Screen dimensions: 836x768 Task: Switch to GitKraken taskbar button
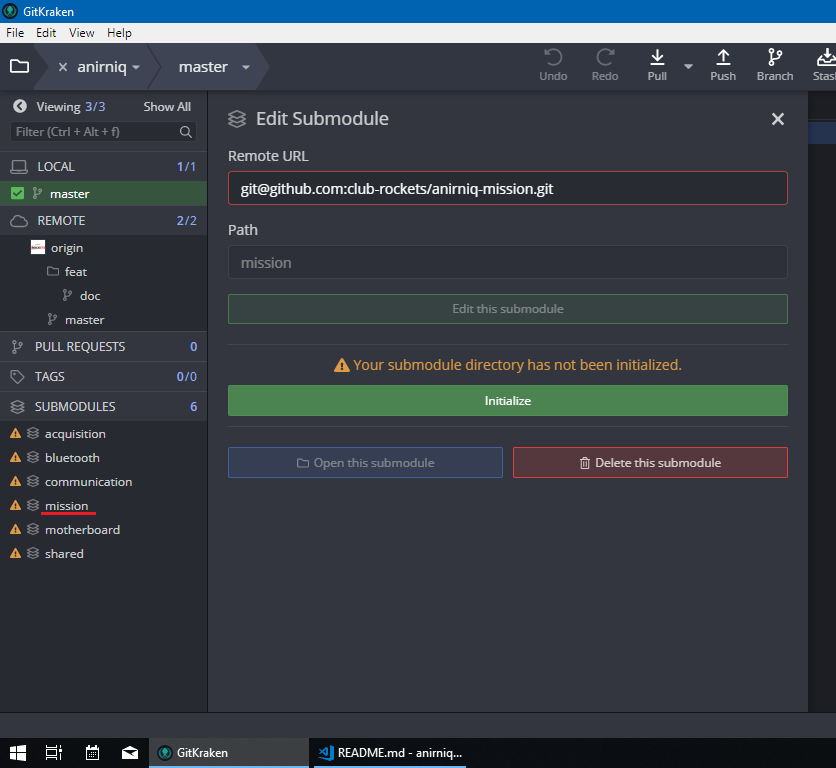point(229,753)
